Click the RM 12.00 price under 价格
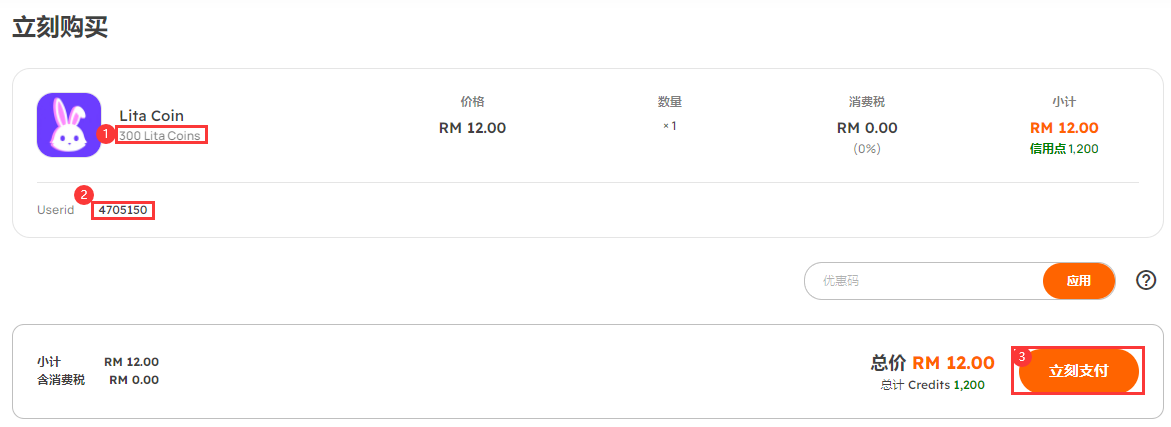This screenshot has height=427, width=1171. pyautogui.click(x=472, y=128)
